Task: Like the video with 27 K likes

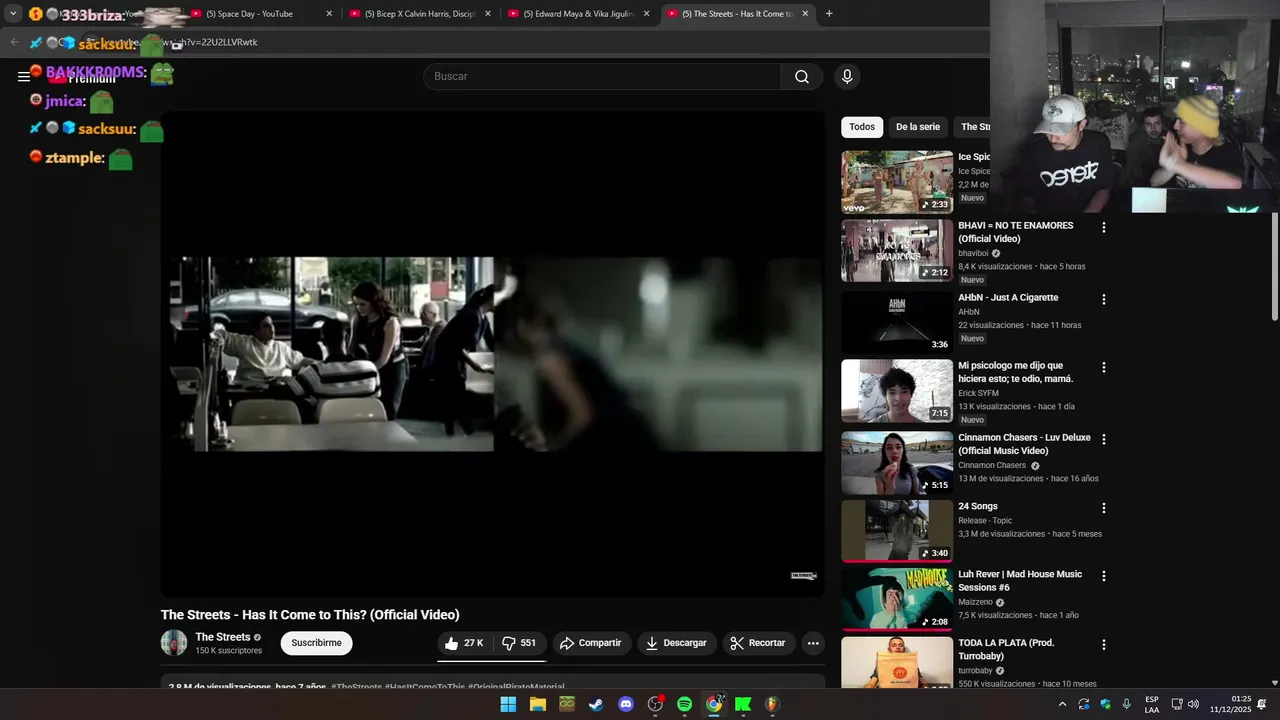Action: click(x=464, y=643)
